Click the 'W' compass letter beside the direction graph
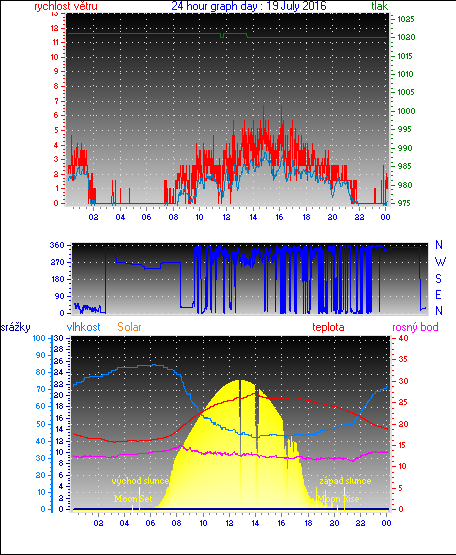 point(440,262)
